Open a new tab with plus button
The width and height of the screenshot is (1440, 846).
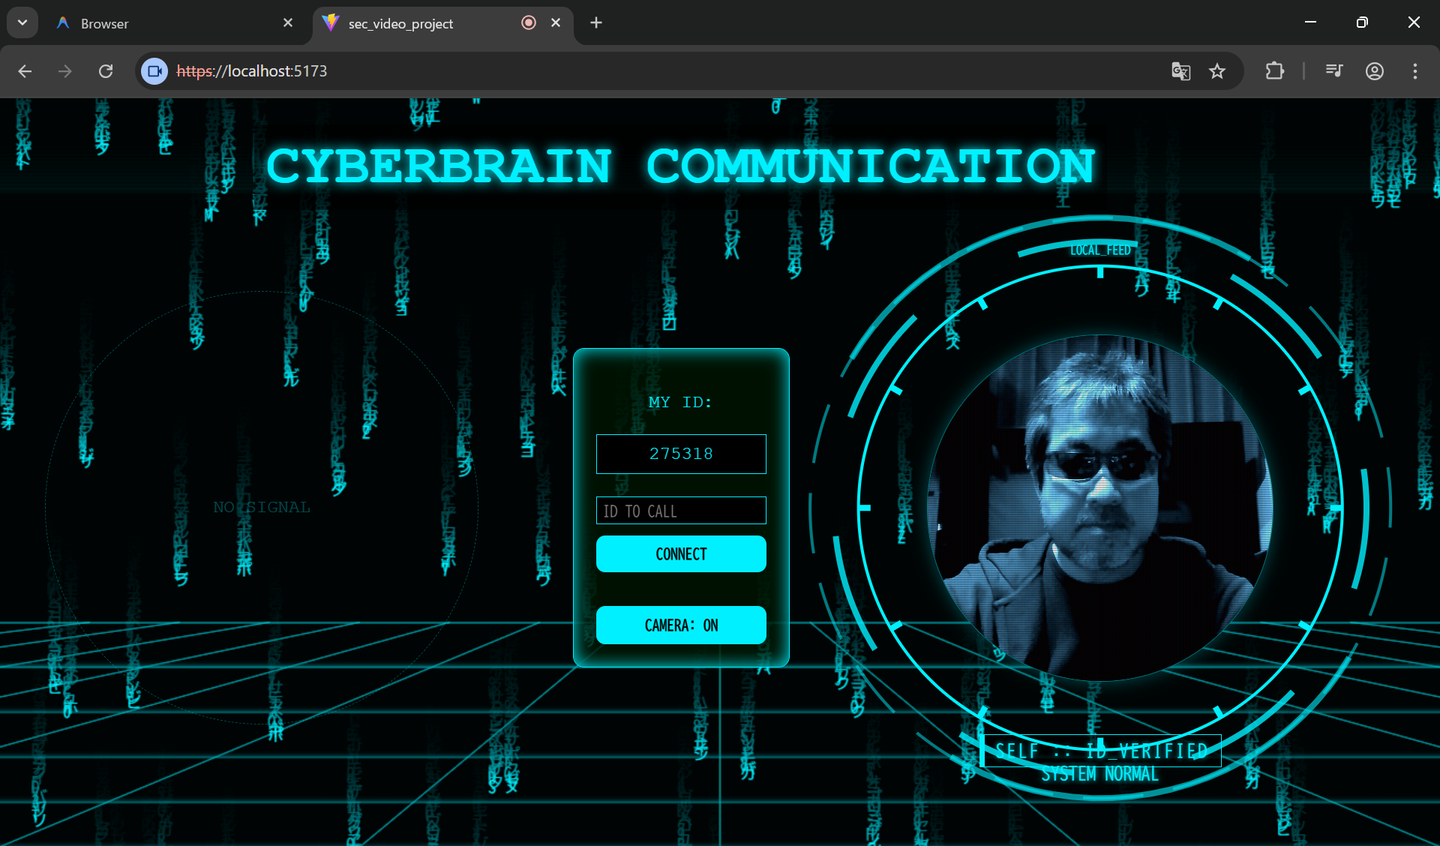[x=596, y=22]
